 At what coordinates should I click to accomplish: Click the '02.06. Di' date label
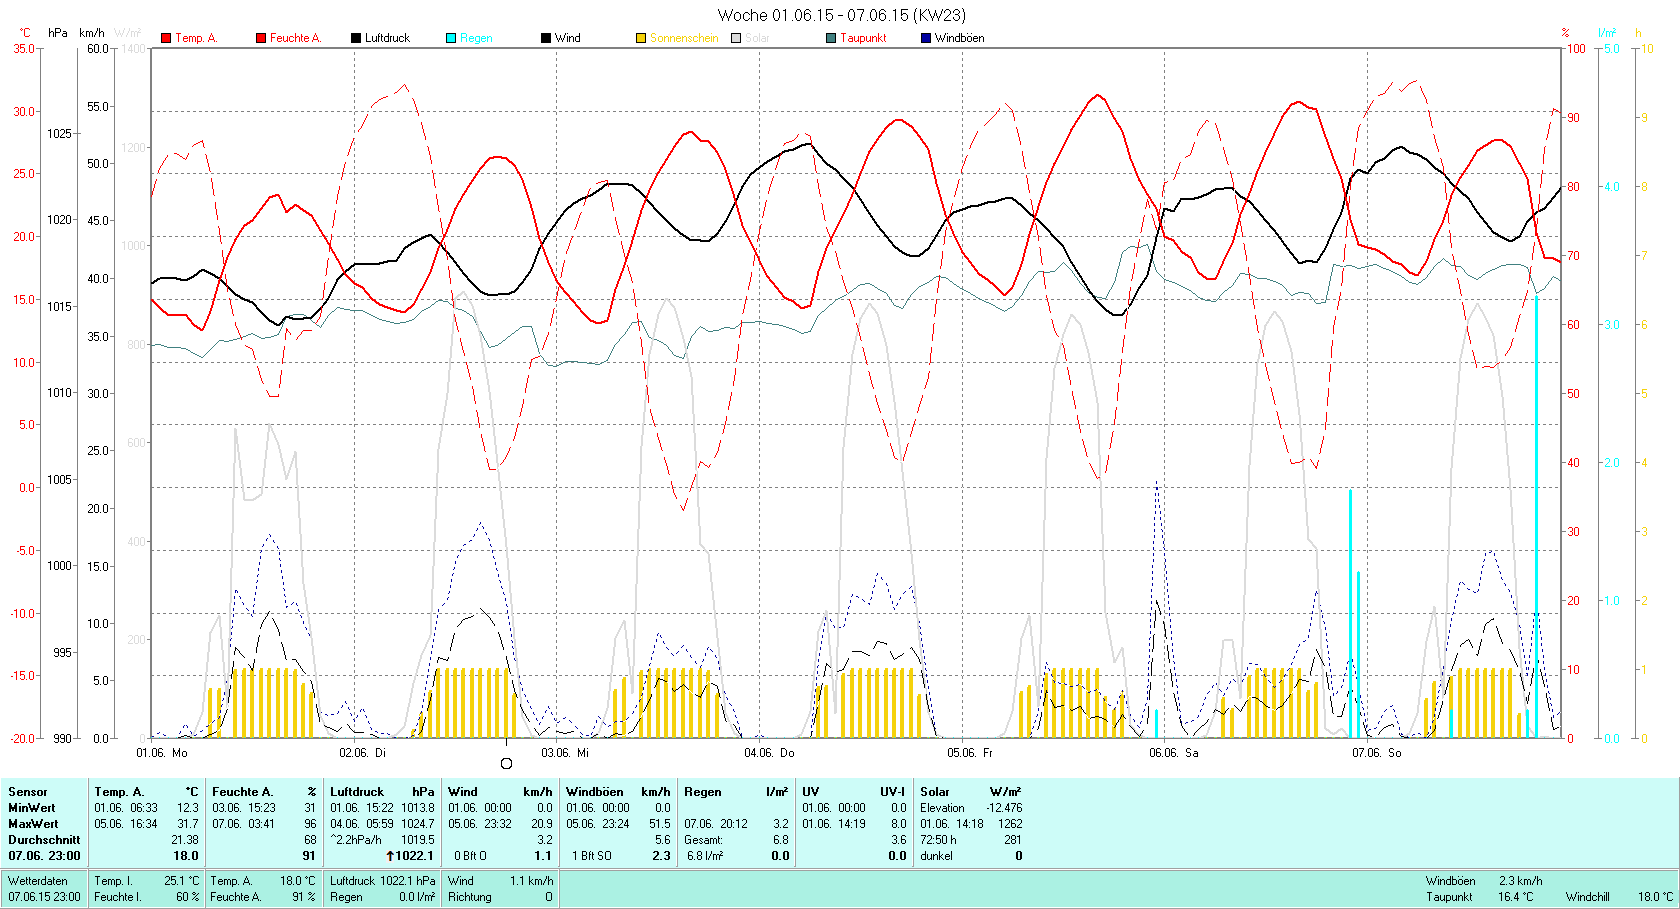point(363,753)
